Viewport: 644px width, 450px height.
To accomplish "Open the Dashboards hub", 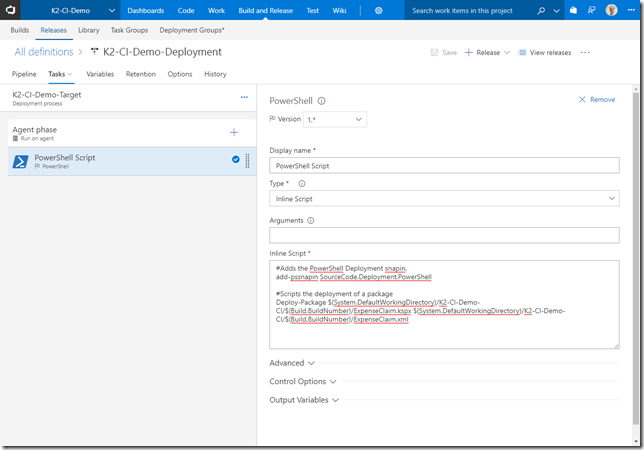I will click(x=145, y=10).
